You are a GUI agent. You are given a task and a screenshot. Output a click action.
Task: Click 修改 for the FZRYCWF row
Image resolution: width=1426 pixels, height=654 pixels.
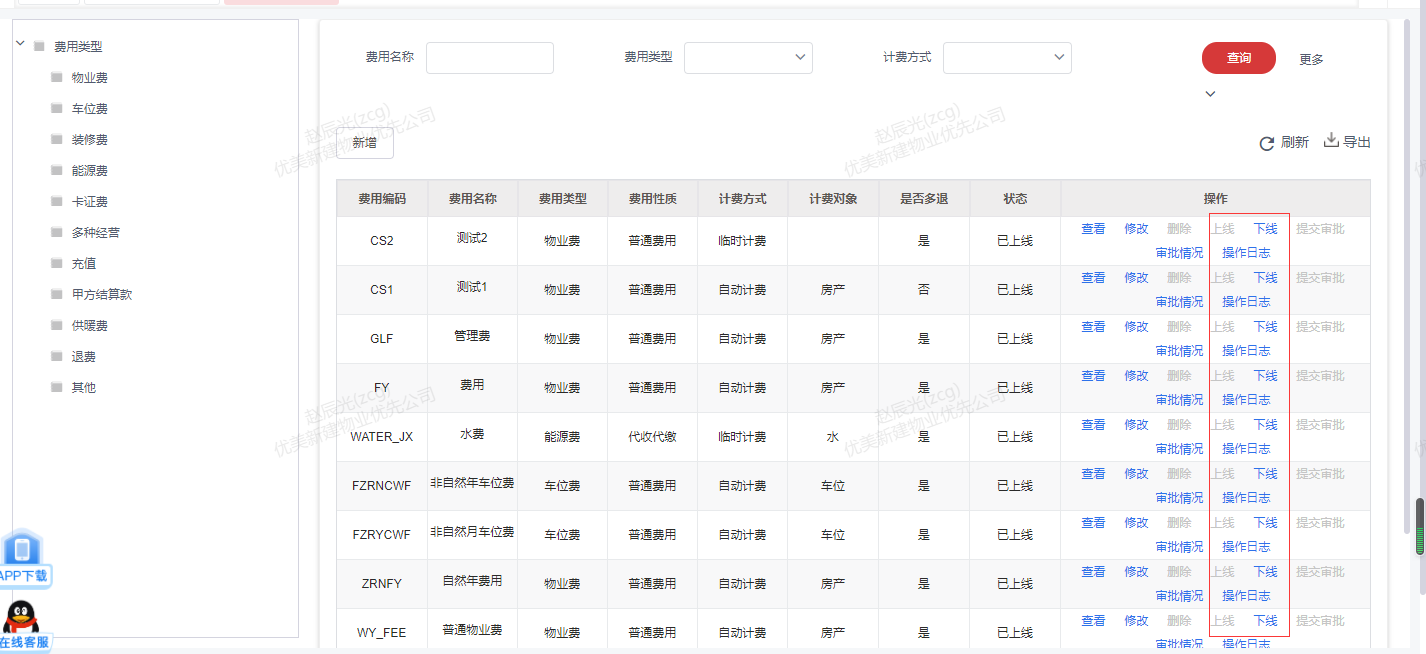click(1136, 523)
